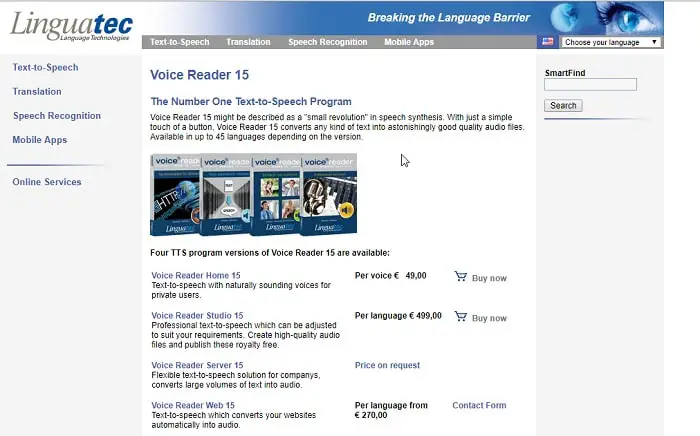
Task: Click the US flag language icon
Action: (x=548, y=42)
